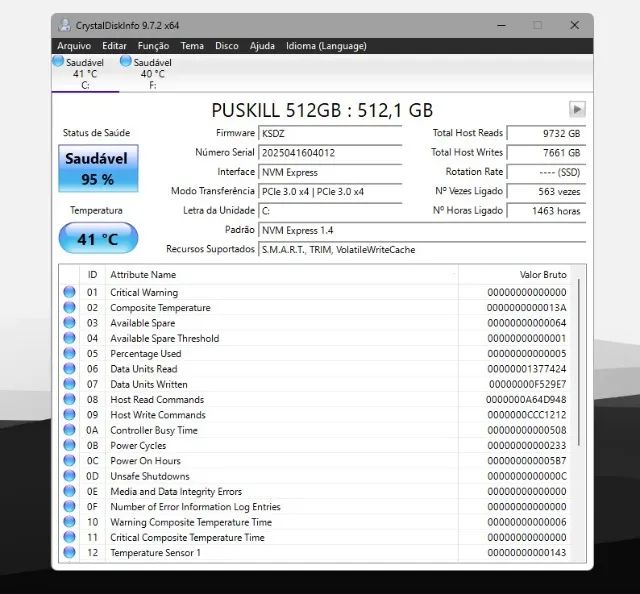The height and width of the screenshot is (594, 640).
Task: Open the Tema menu
Action: point(192,46)
